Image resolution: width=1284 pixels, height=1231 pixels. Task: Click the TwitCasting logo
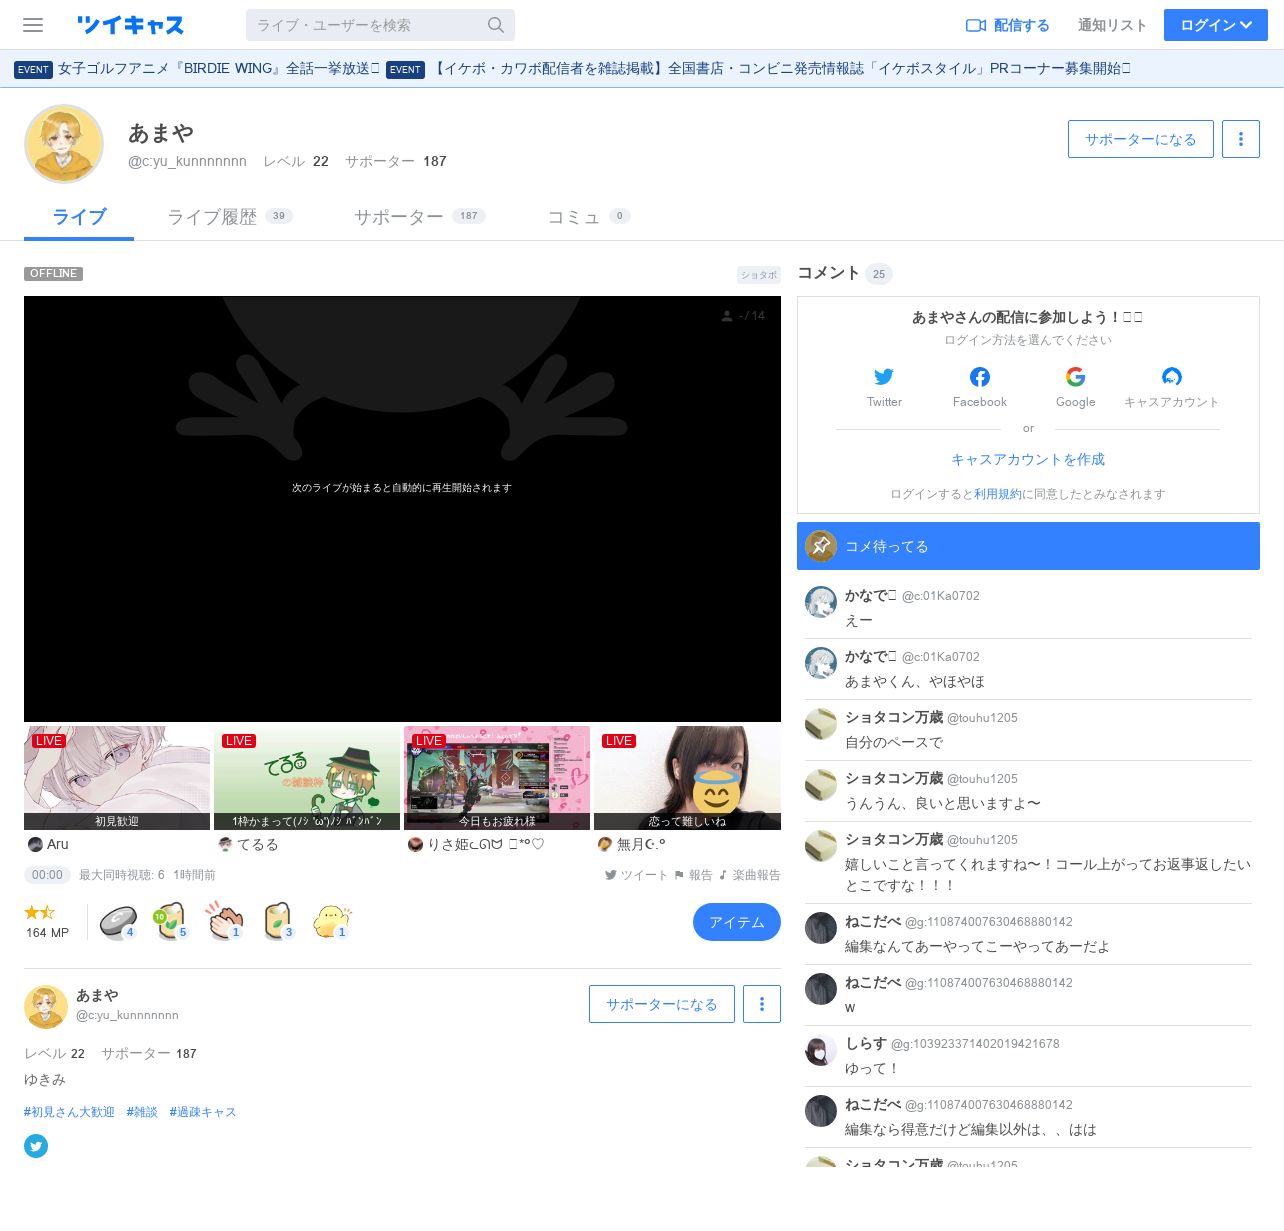tap(130, 25)
